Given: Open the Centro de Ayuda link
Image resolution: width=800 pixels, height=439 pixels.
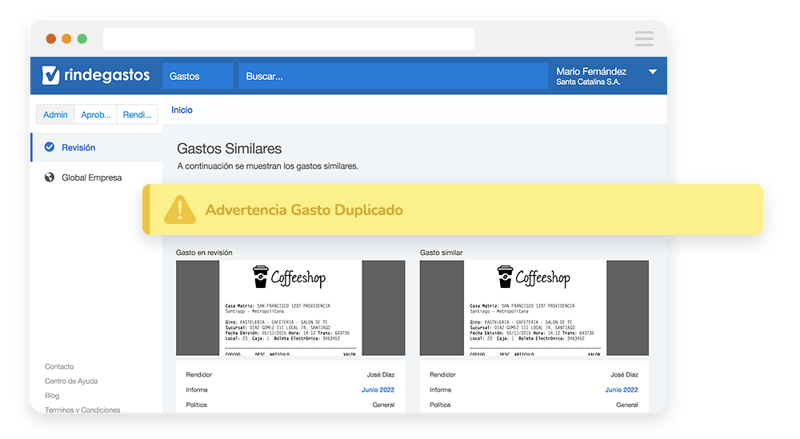Looking at the screenshot, I should pos(71,381).
